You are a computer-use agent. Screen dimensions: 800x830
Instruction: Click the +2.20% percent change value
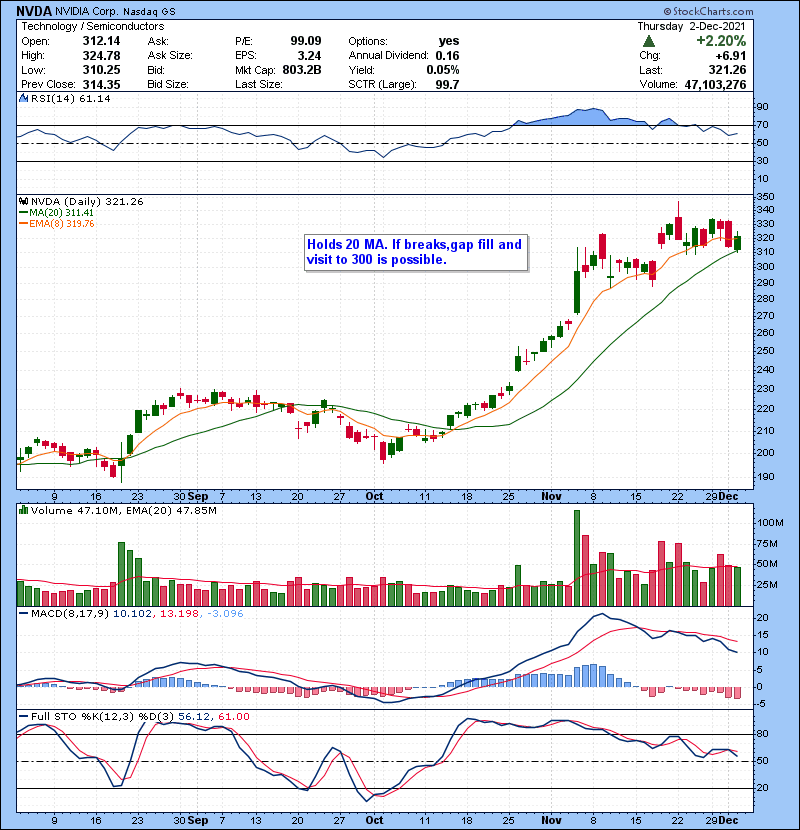pos(721,41)
